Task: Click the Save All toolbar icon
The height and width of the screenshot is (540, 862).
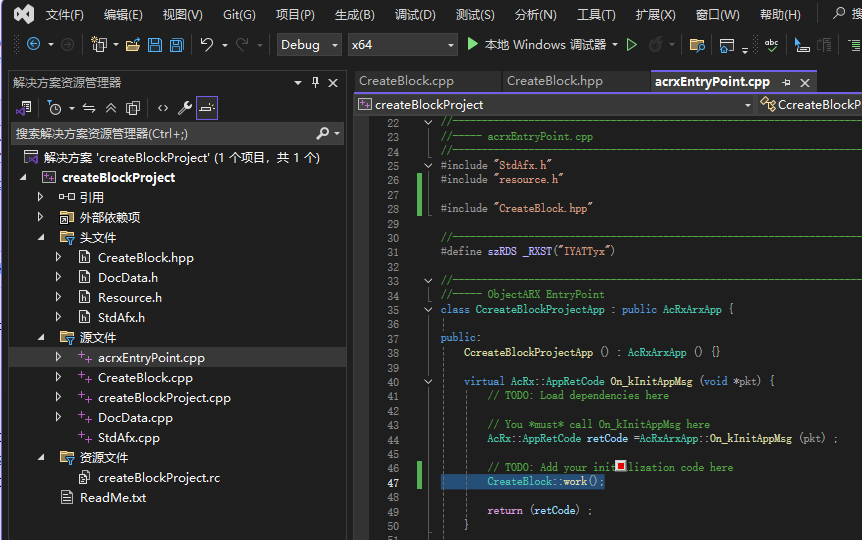Action: 176,45
